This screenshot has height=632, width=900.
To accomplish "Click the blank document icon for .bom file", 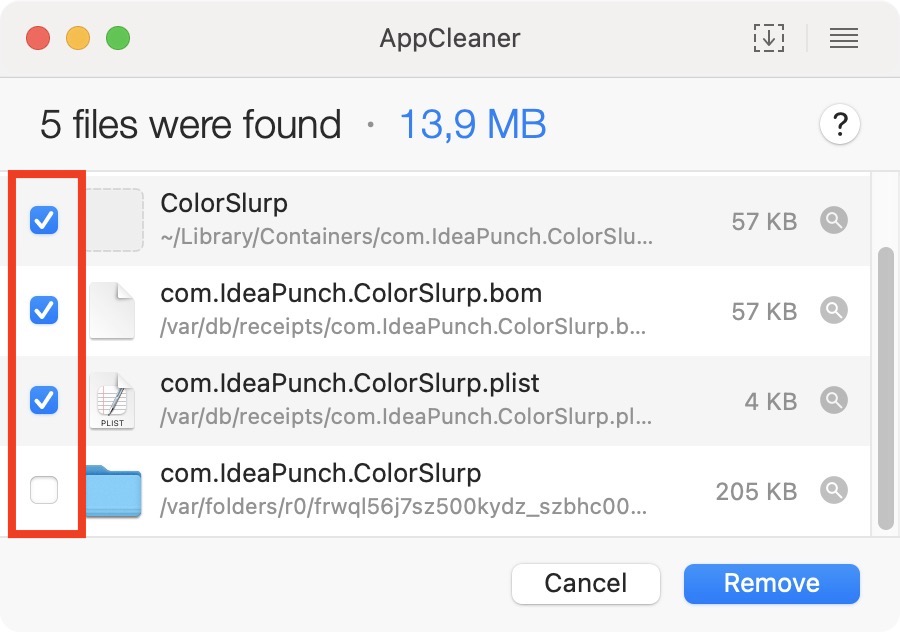I will 111,311.
